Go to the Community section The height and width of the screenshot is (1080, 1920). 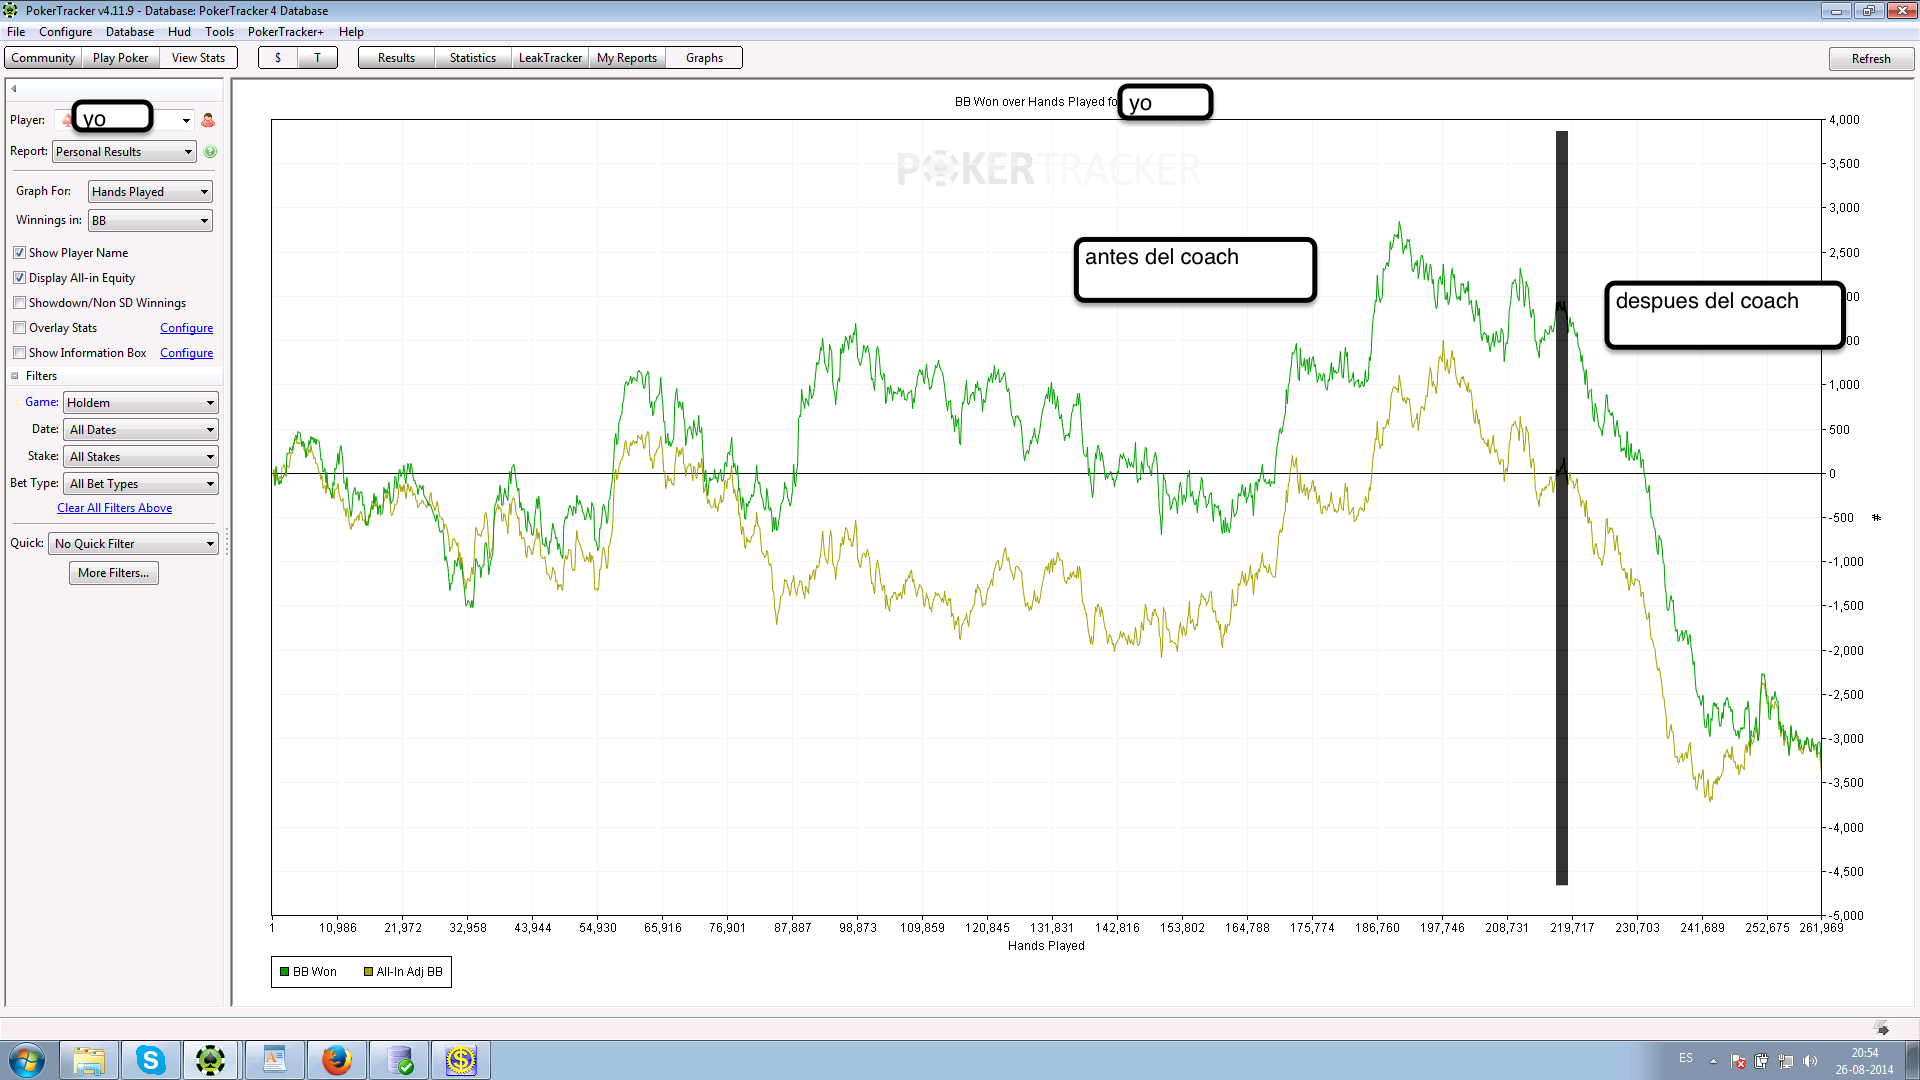pyautogui.click(x=43, y=58)
